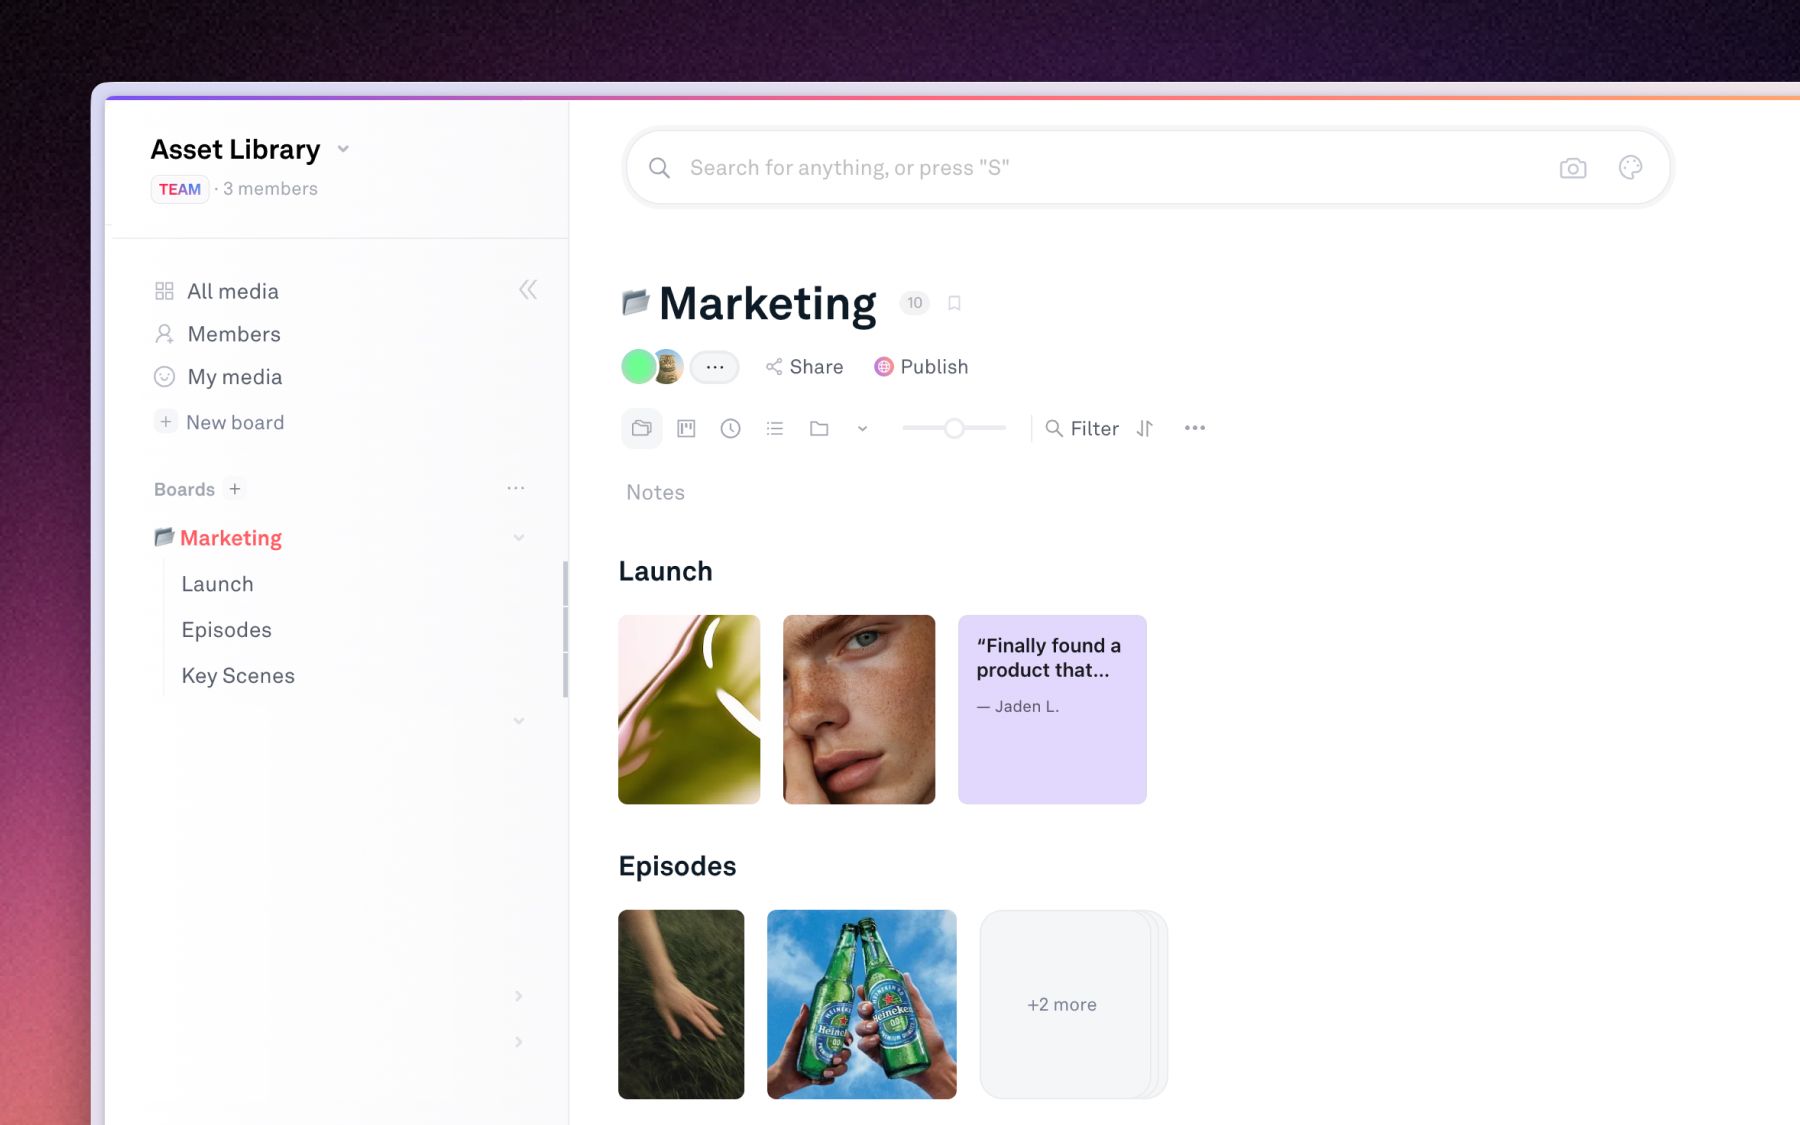Go to My media
The height and width of the screenshot is (1125, 1800).
[x=234, y=377]
